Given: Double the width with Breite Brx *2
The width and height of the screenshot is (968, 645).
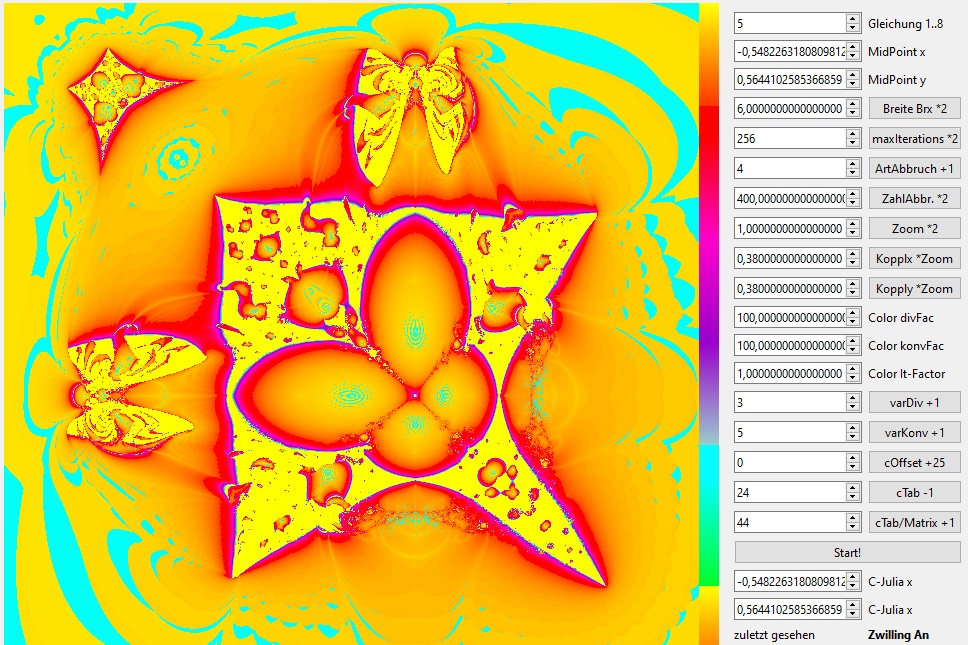Looking at the screenshot, I should tap(914, 109).
